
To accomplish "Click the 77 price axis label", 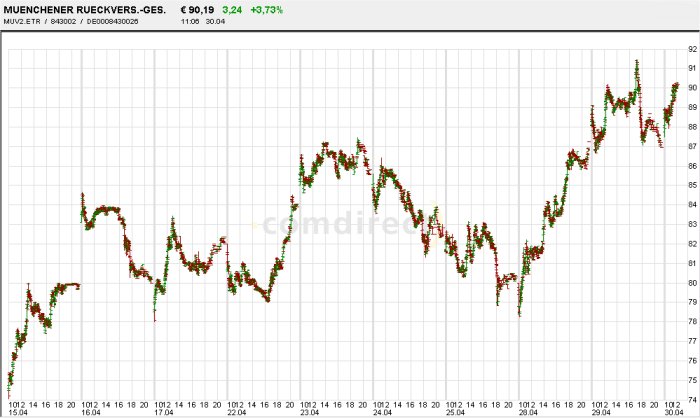I will click(692, 341).
